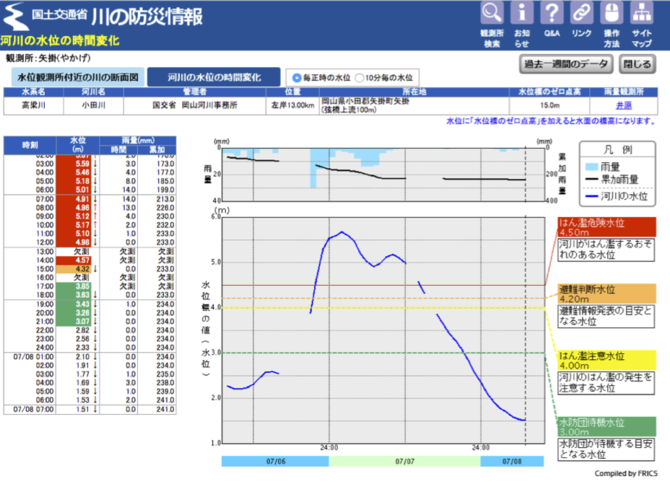Click the 07/08 date bar segment
The width and height of the screenshot is (670, 484).
point(513,461)
